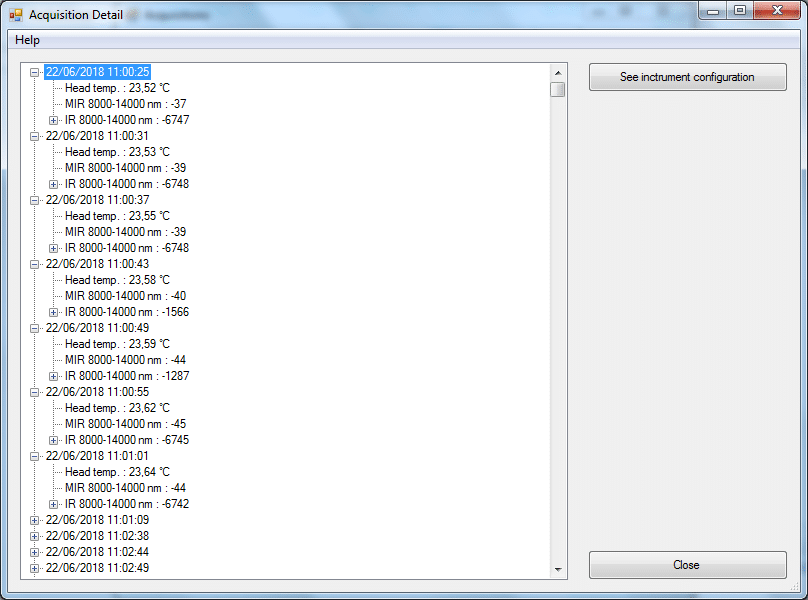Collapse the 22/06/2018 11:00:25 acquisition node
The width and height of the screenshot is (808, 600).
point(35,72)
